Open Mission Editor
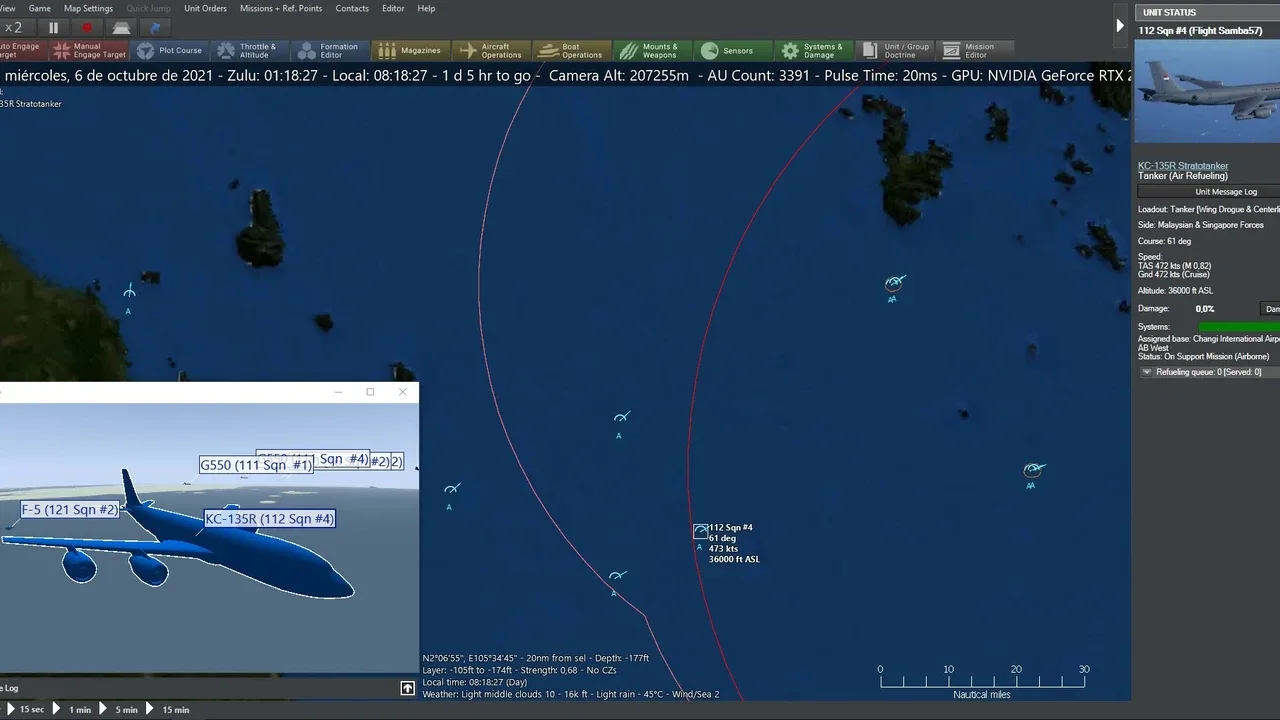The height and width of the screenshot is (720, 1280). 968,50
